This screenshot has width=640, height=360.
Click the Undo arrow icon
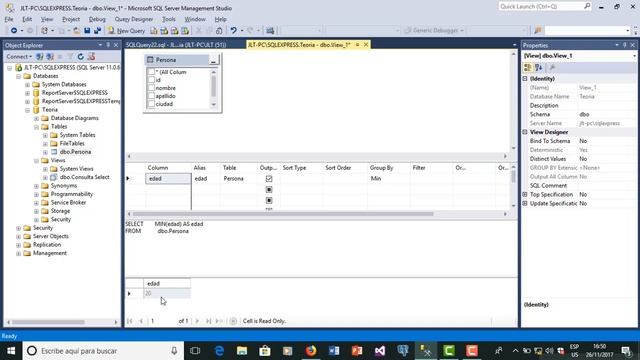pos(233,31)
